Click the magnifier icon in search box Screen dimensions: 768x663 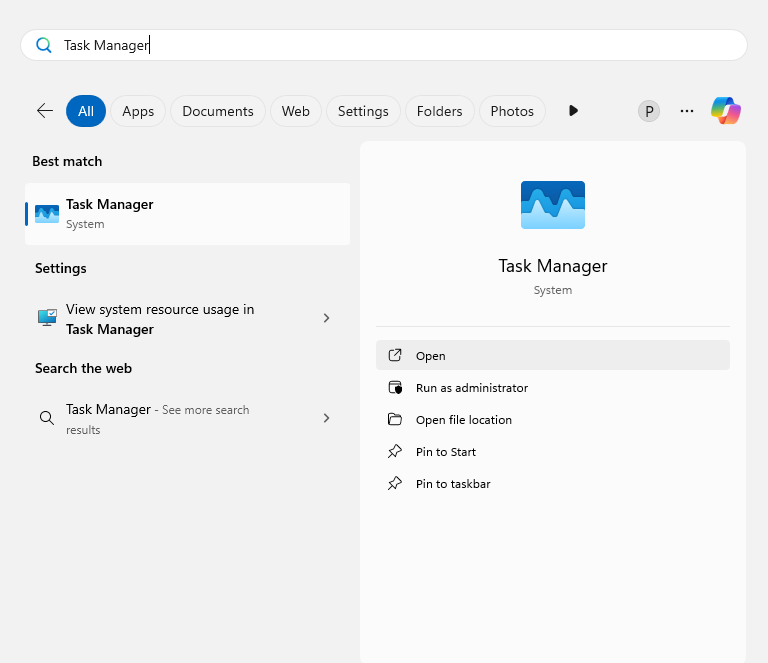(44, 45)
